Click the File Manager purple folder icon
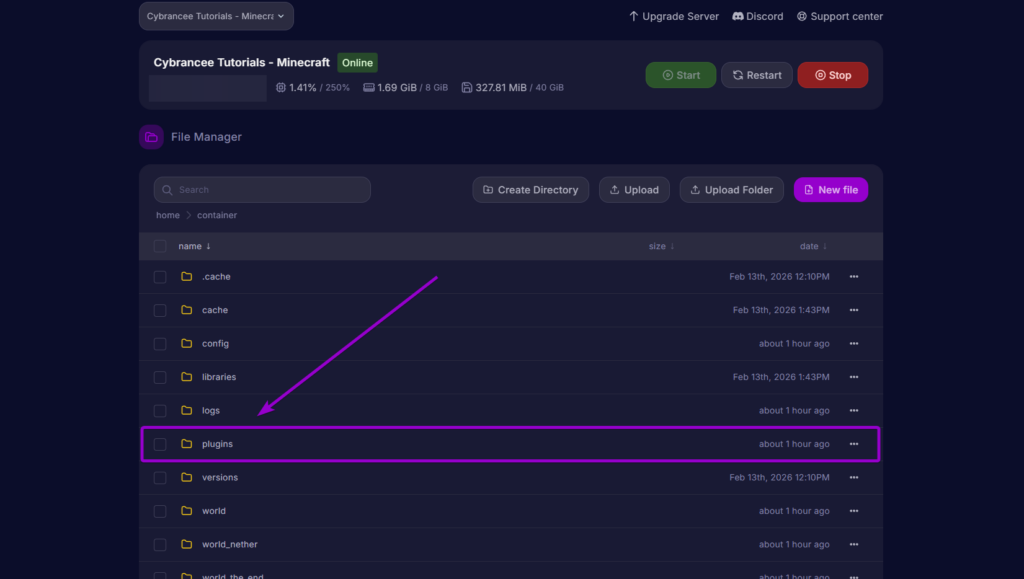 [151, 137]
